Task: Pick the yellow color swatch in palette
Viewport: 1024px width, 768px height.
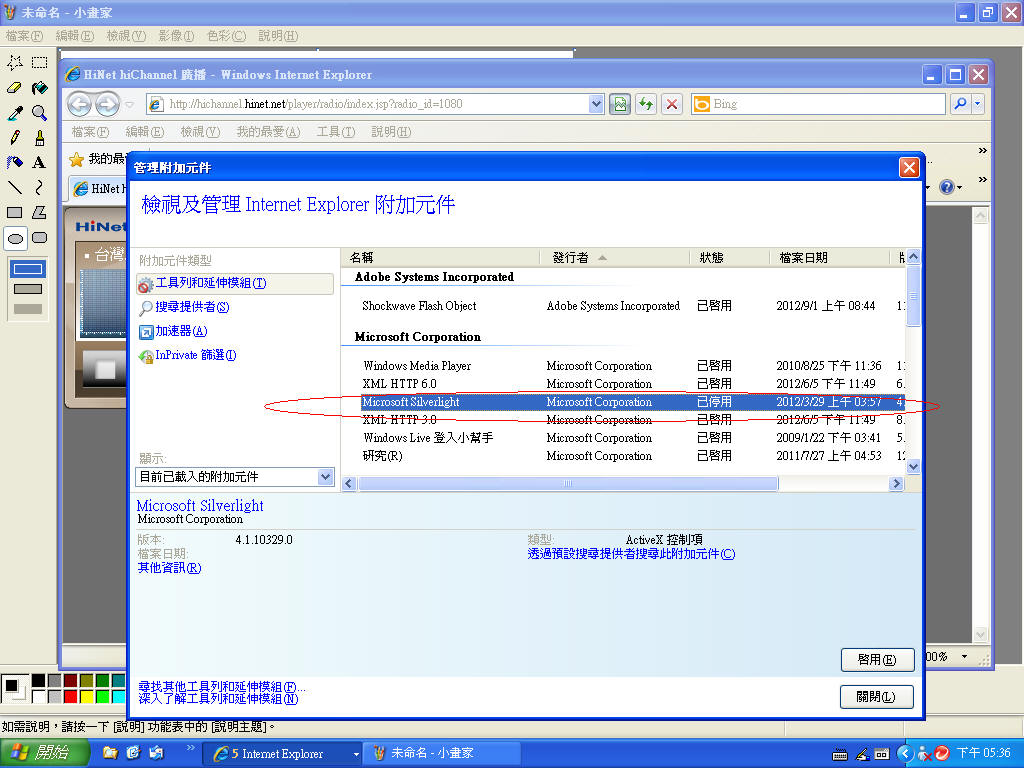Action: [86, 697]
